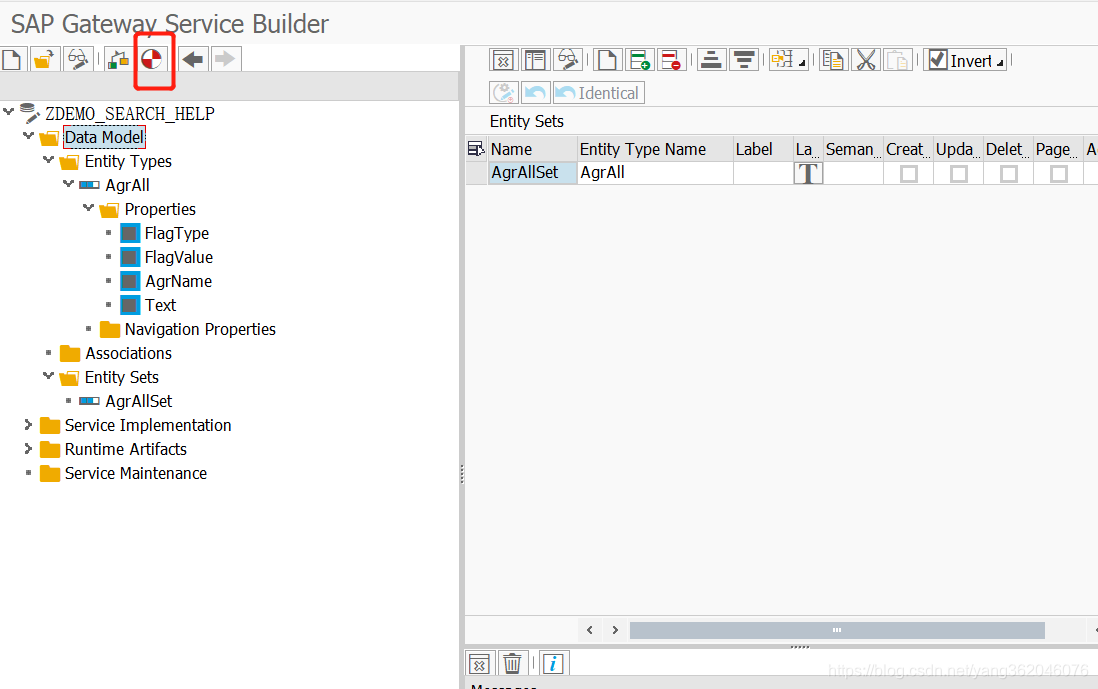The width and height of the screenshot is (1098, 689).
Task: Click the Cut scissors icon
Action: 866,61
